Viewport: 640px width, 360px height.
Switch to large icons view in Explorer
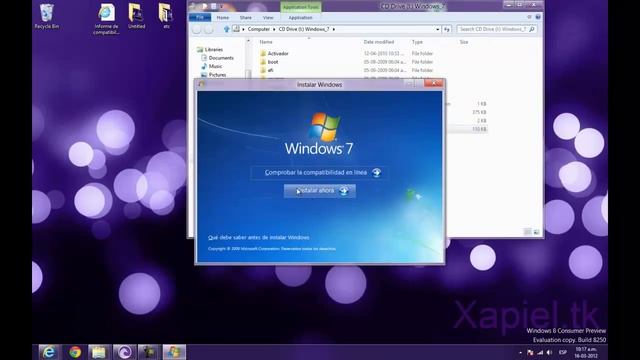(x=536, y=232)
